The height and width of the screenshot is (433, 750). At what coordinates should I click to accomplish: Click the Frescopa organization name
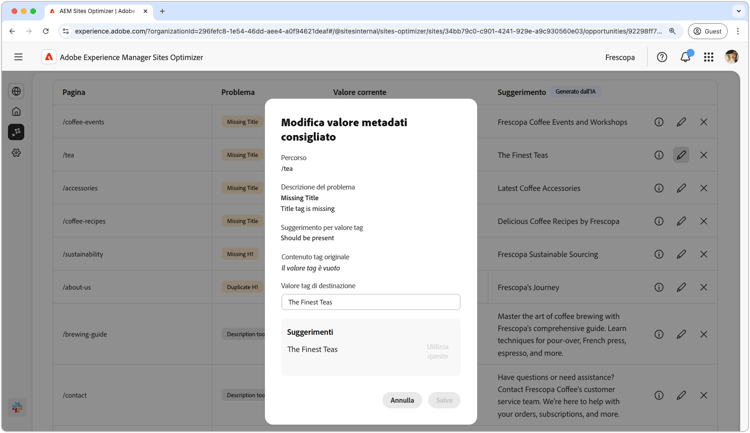click(620, 57)
